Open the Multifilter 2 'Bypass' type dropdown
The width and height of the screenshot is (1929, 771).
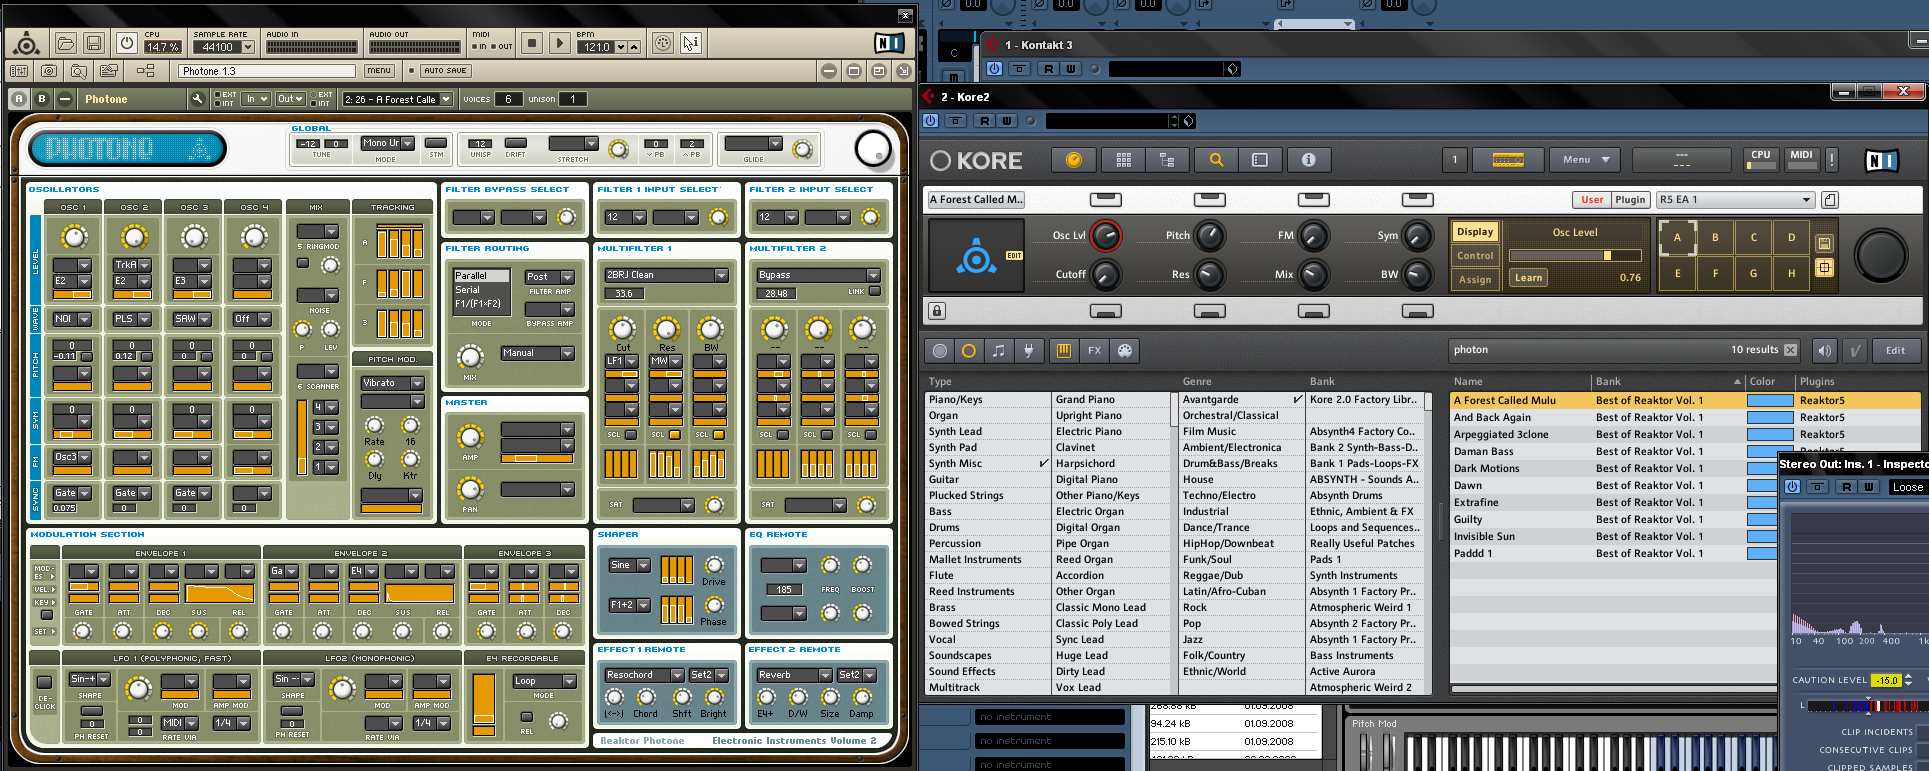pos(818,275)
